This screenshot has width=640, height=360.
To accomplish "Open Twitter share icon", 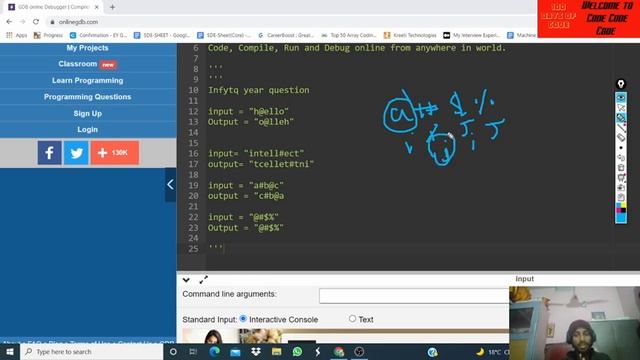I will (76, 153).
